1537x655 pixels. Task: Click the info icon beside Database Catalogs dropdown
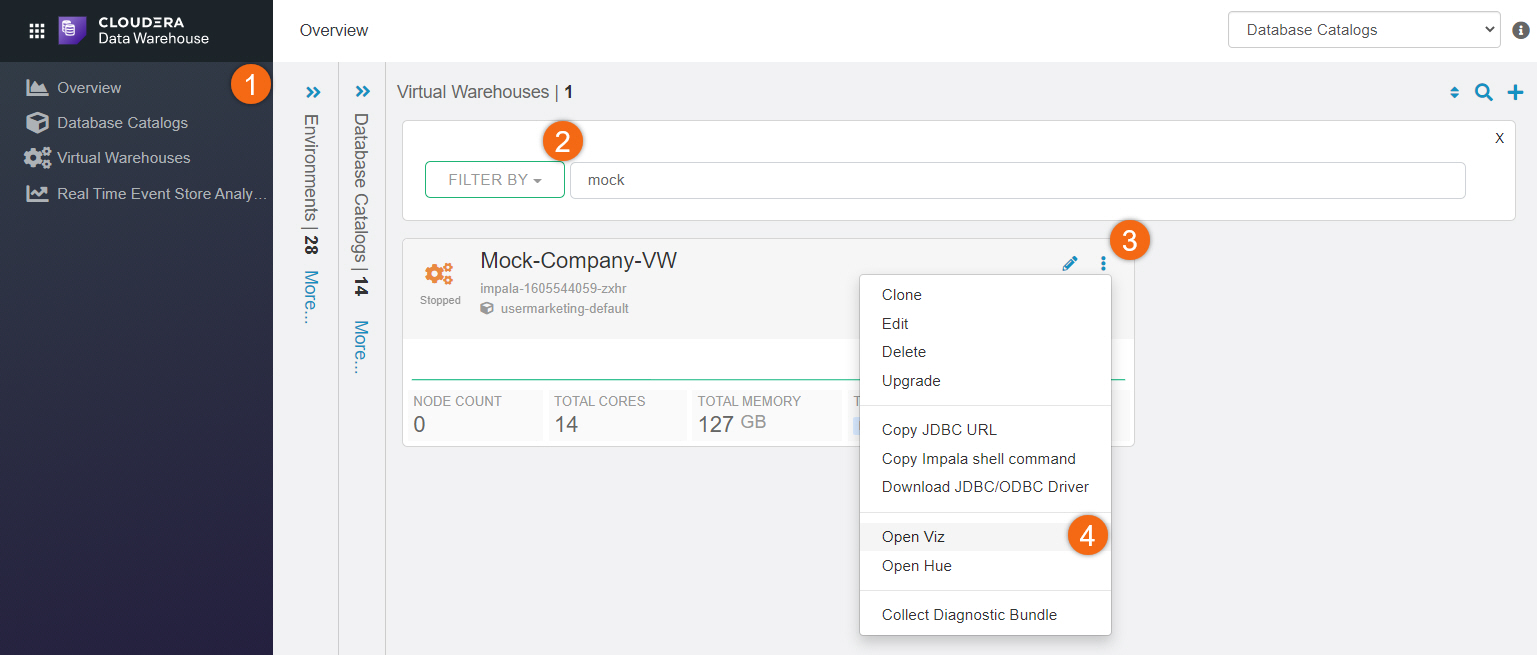(1521, 30)
